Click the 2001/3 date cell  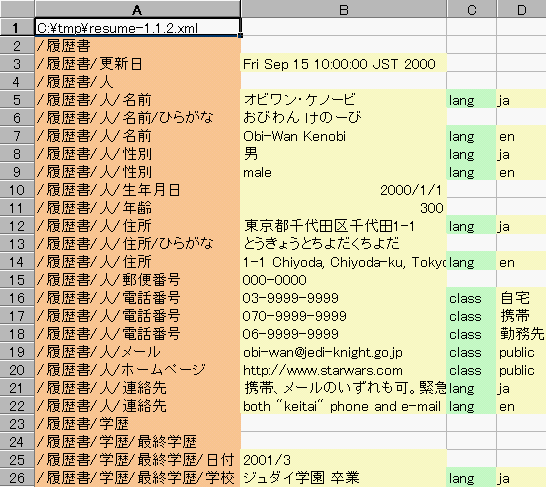[x=343, y=460]
